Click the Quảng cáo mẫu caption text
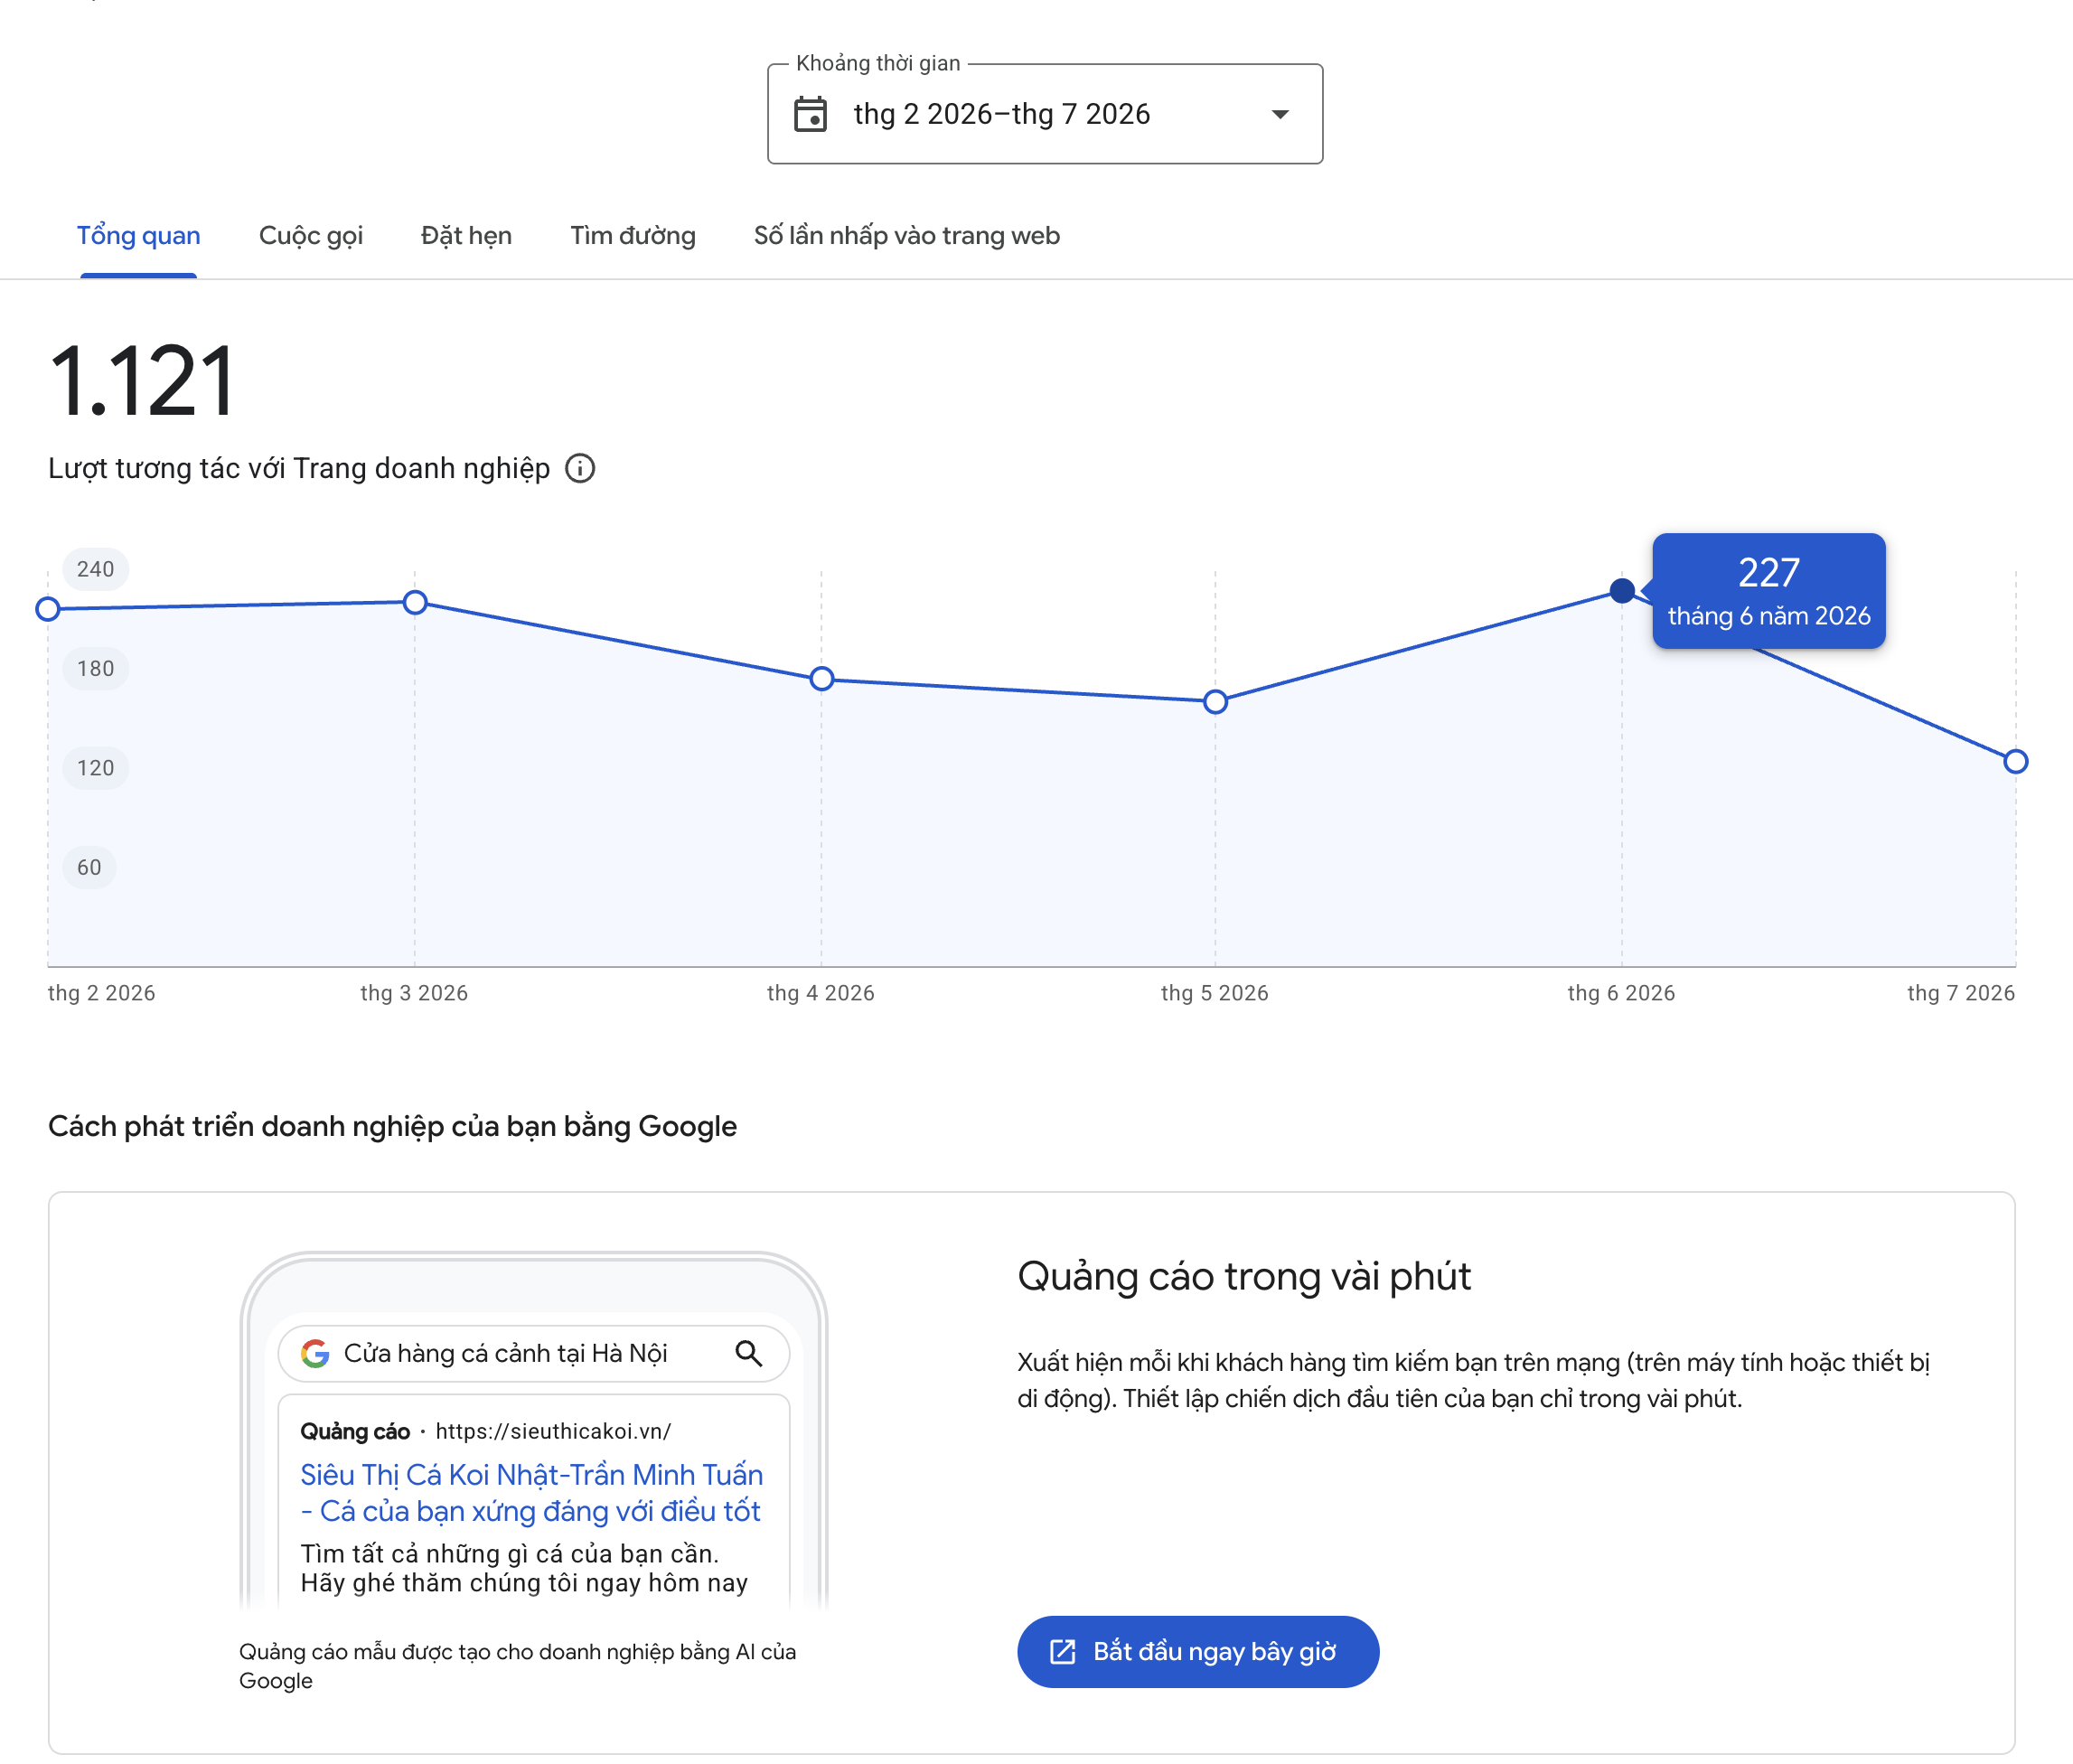The height and width of the screenshot is (1764, 2073). (x=517, y=1666)
